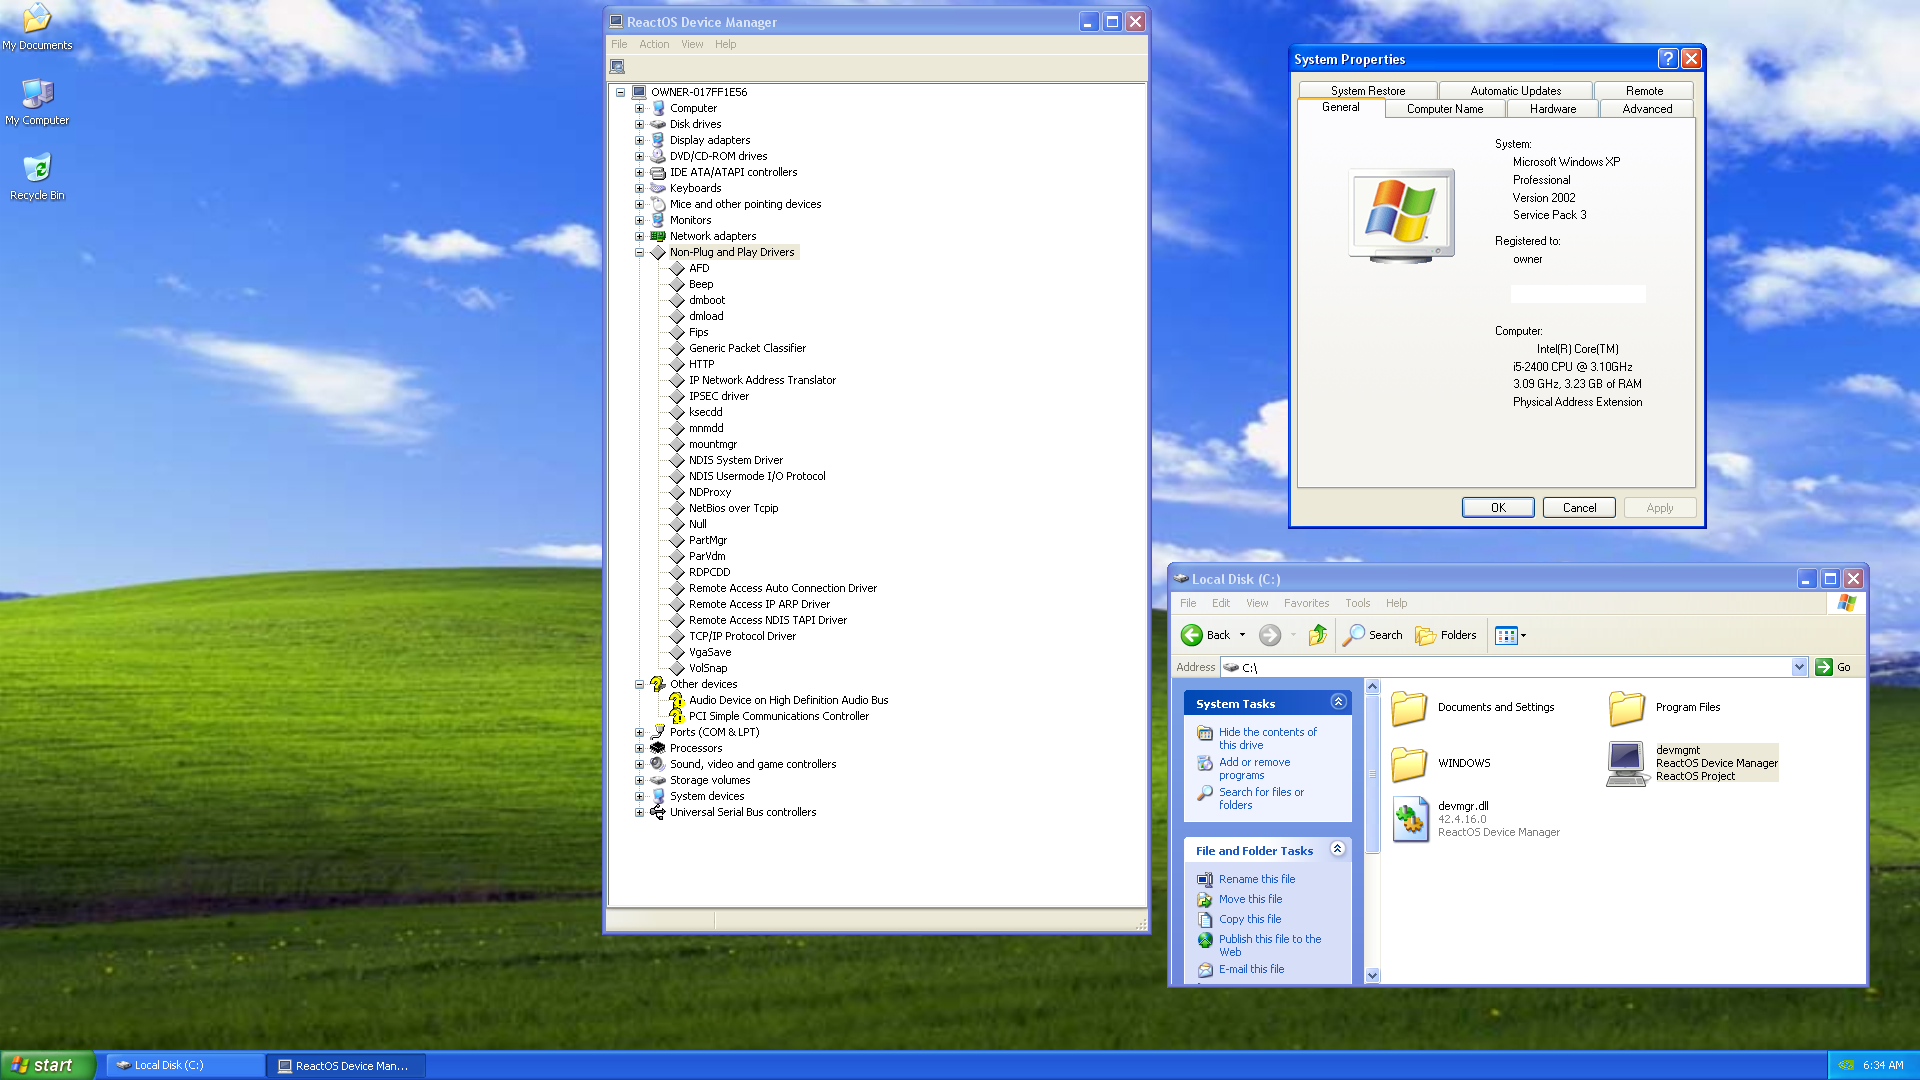Collapse the root OWNER-017FF1E56 node
Screen dimensions: 1920x1080
tap(620, 92)
